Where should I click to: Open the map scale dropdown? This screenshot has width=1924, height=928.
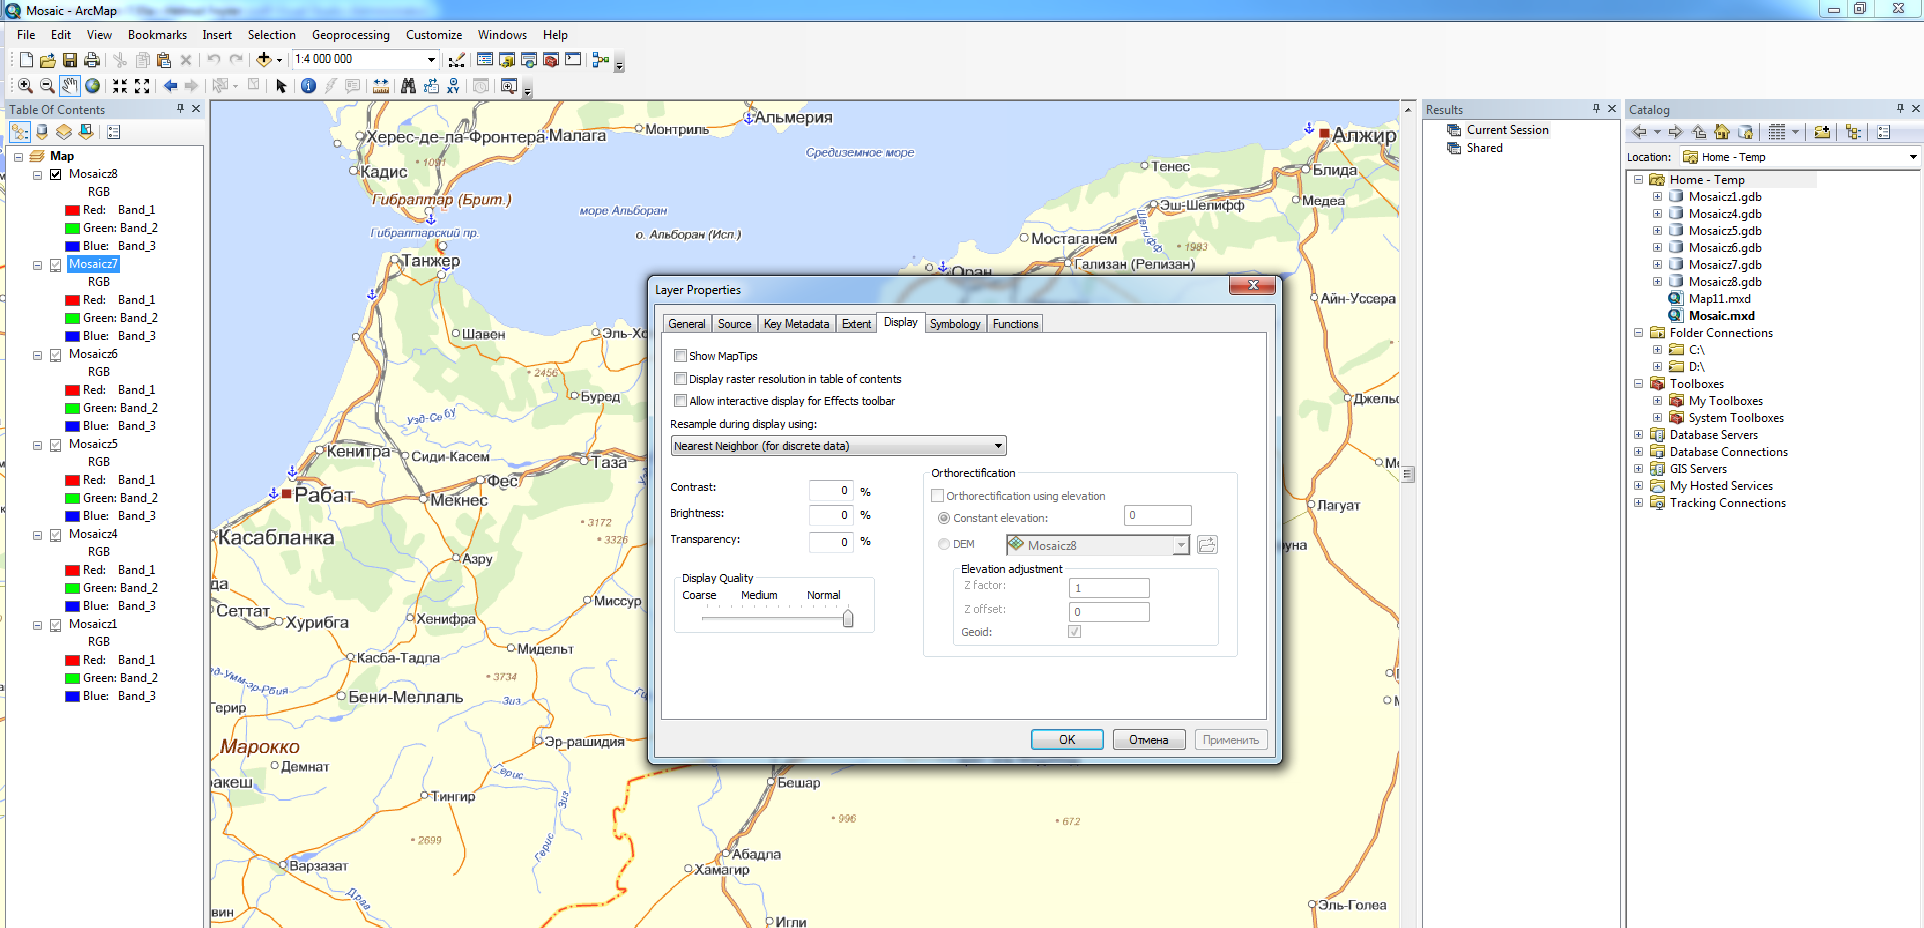tap(431, 60)
